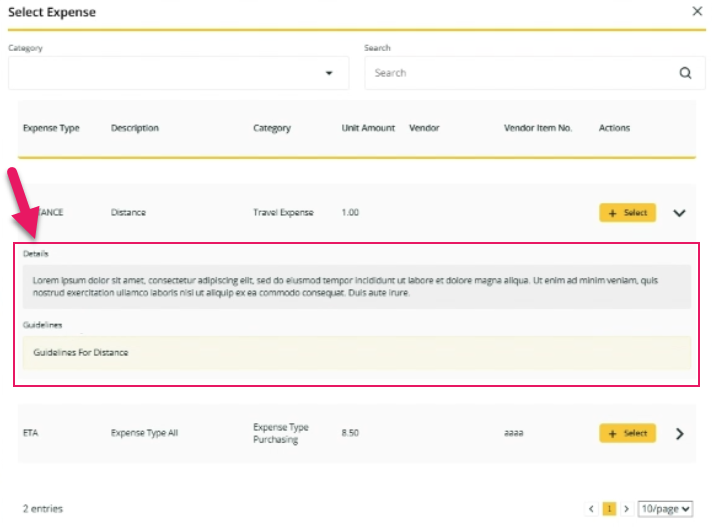Click the Expense Type All description
The image size is (712, 527).
coord(144,433)
